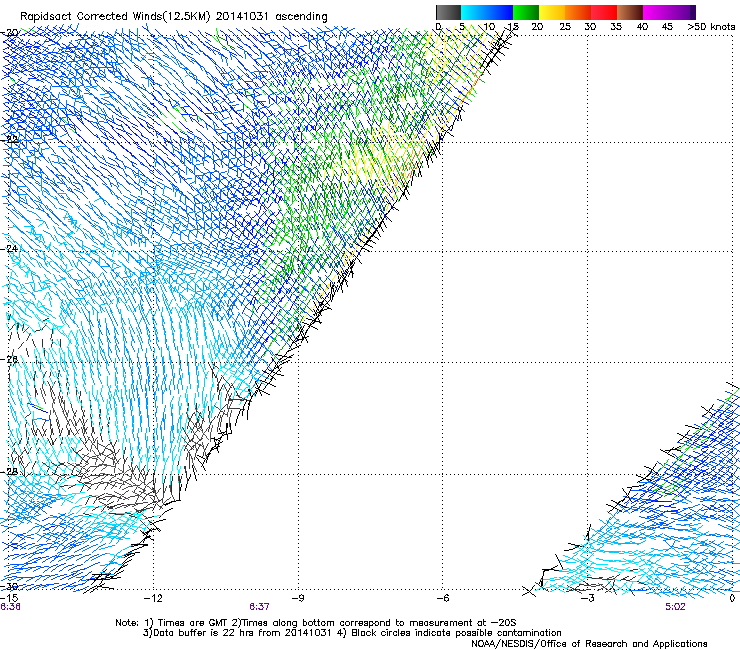Click the title 'Rapidscat Corrected Winds(12.5KM)'
Screen dimensions: 740x650
pyautogui.click(x=115, y=17)
